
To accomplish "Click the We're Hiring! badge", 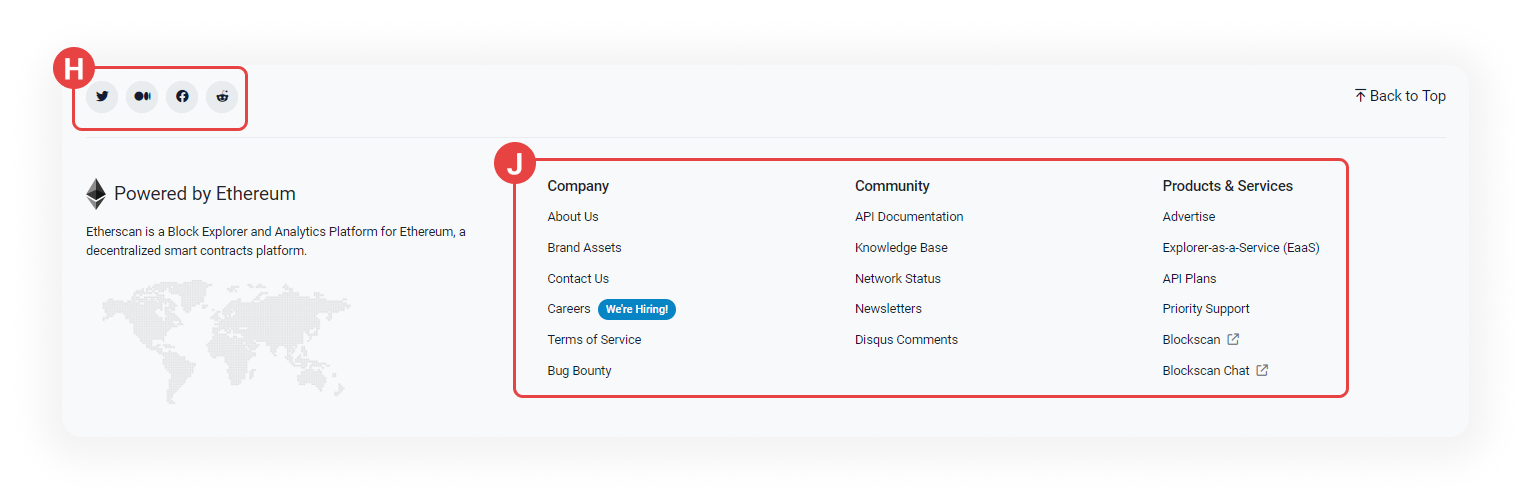I will [x=637, y=310].
